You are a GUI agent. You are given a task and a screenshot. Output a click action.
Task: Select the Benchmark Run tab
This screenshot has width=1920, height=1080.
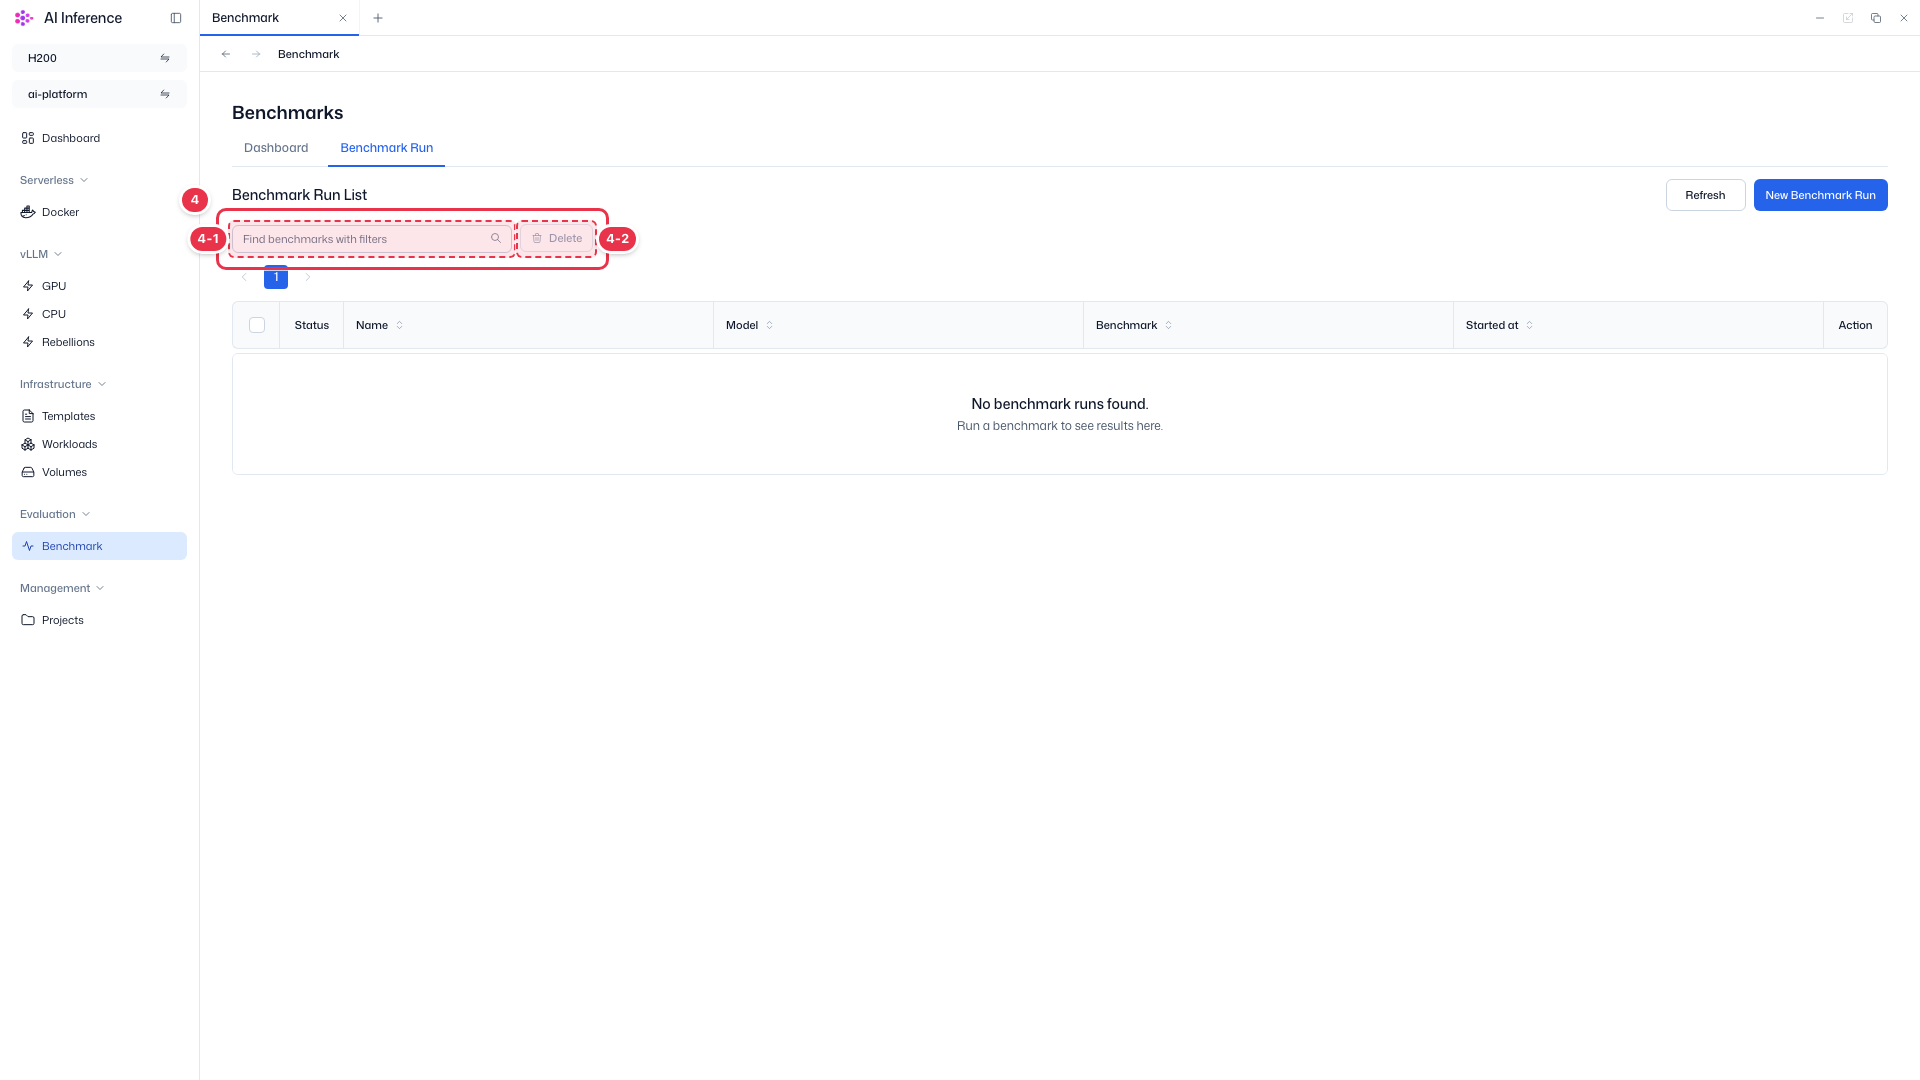tap(386, 148)
